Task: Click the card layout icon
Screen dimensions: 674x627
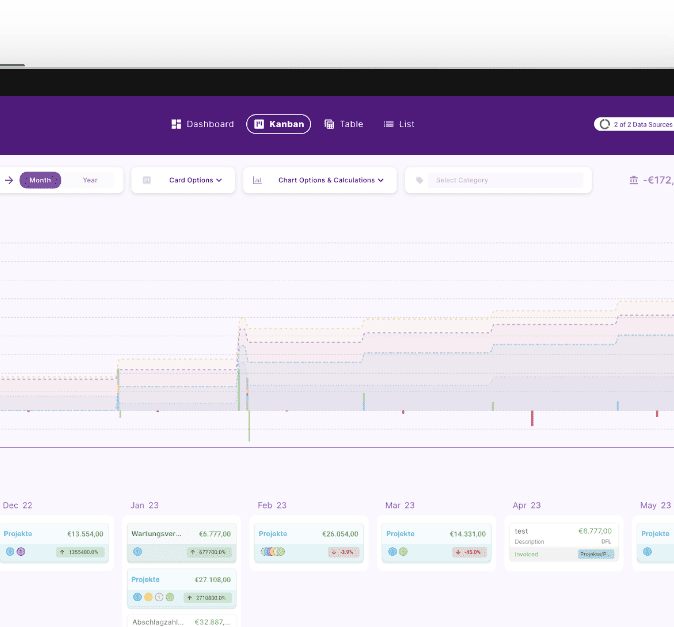Action: [x=147, y=180]
